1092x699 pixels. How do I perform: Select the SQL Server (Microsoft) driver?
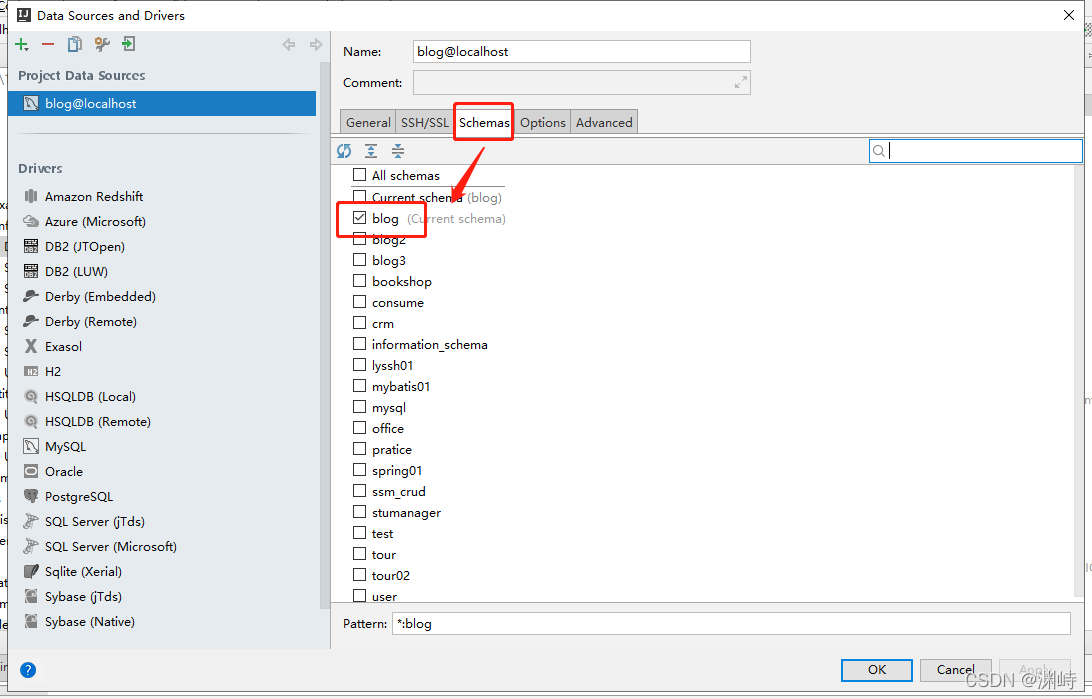[x=111, y=547]
